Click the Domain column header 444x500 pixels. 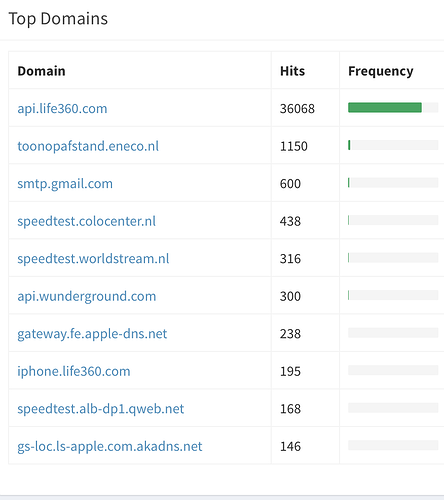click(x=41, y=71)
